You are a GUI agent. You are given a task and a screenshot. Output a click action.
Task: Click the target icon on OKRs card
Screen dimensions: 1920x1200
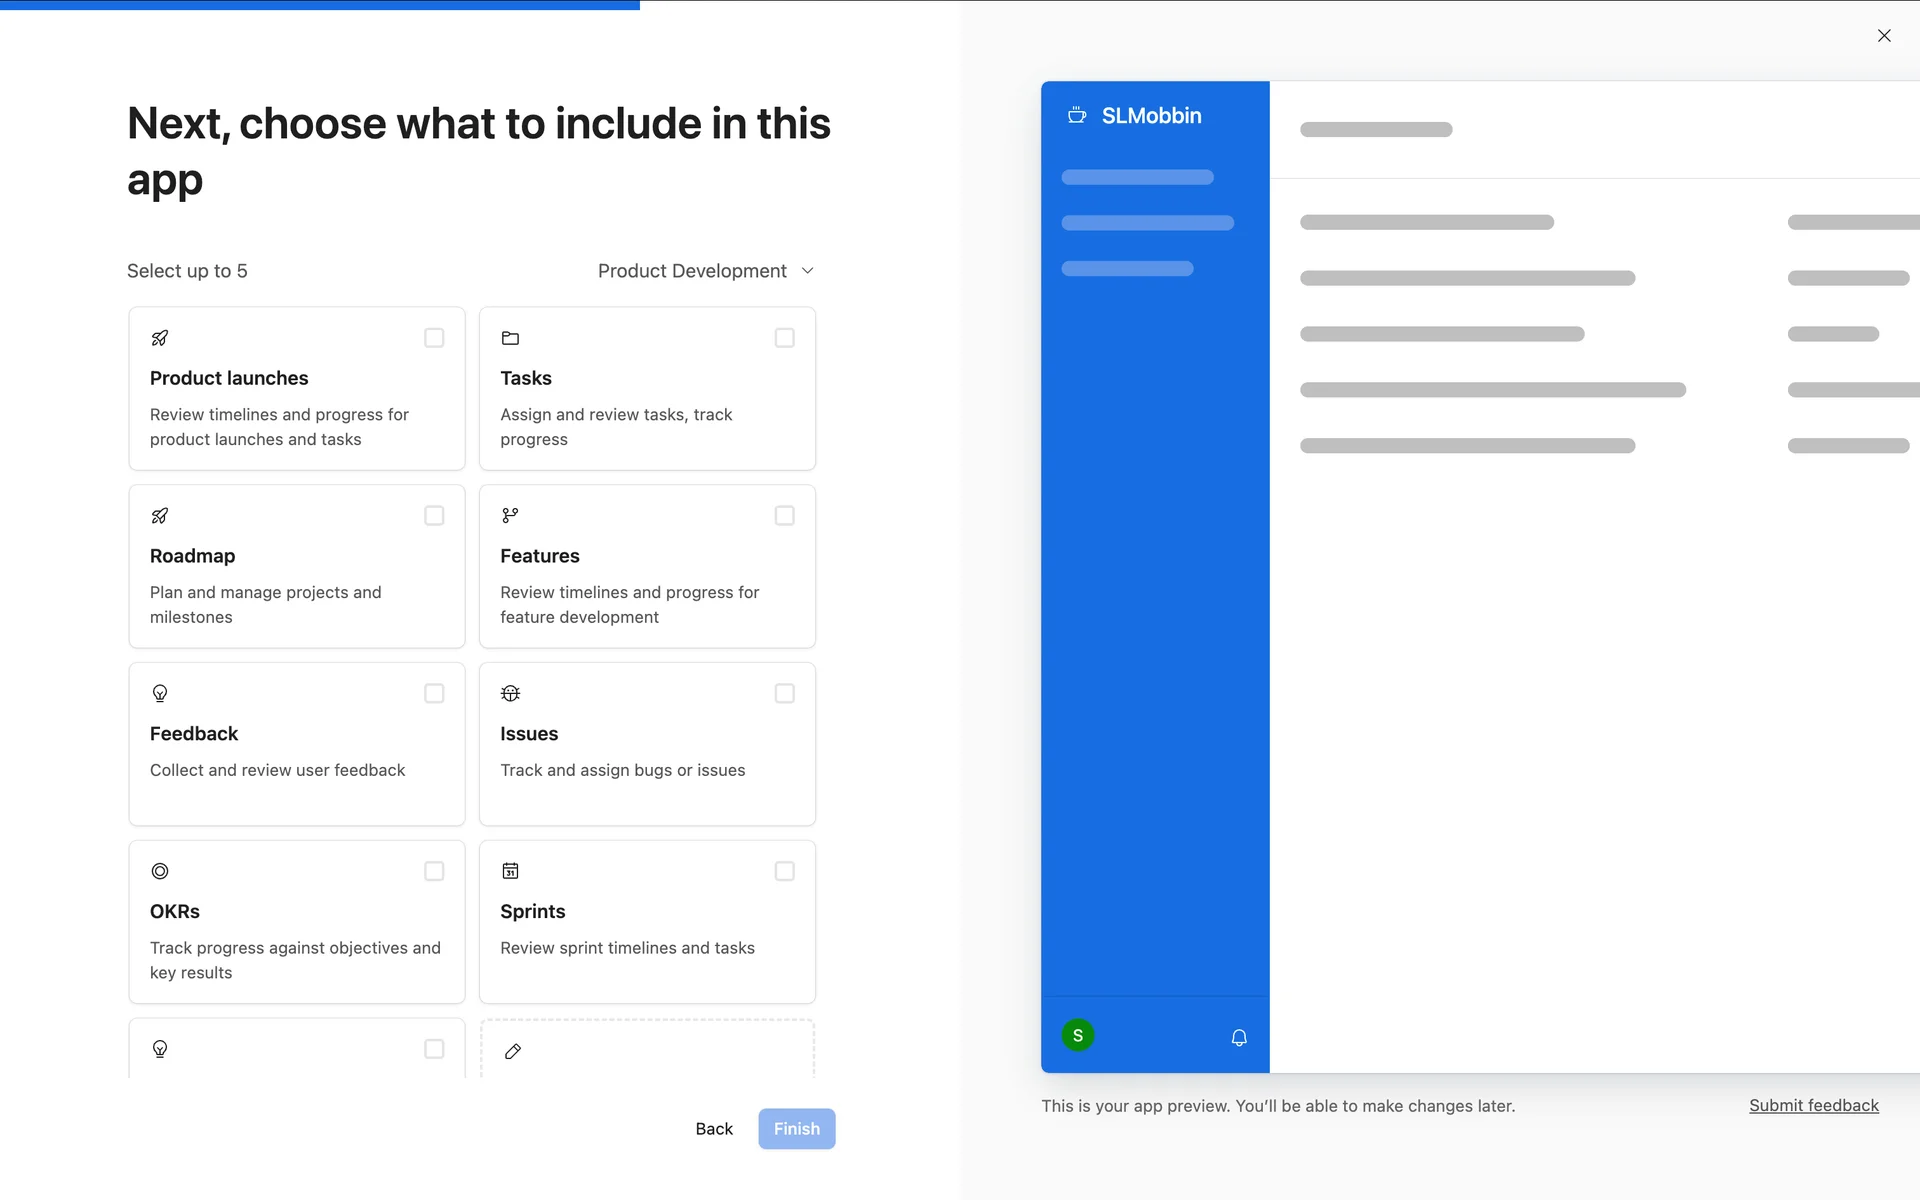click(x=160, y=871)
